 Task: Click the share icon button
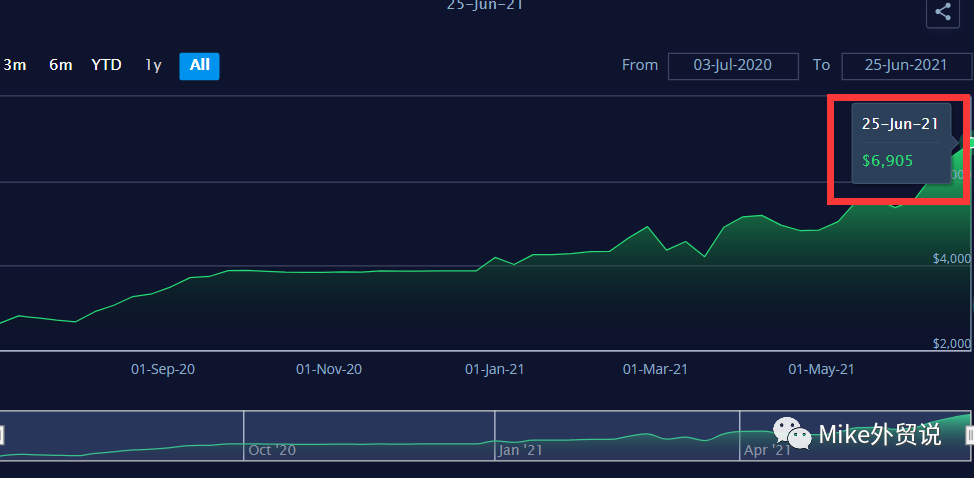[943, 12]
